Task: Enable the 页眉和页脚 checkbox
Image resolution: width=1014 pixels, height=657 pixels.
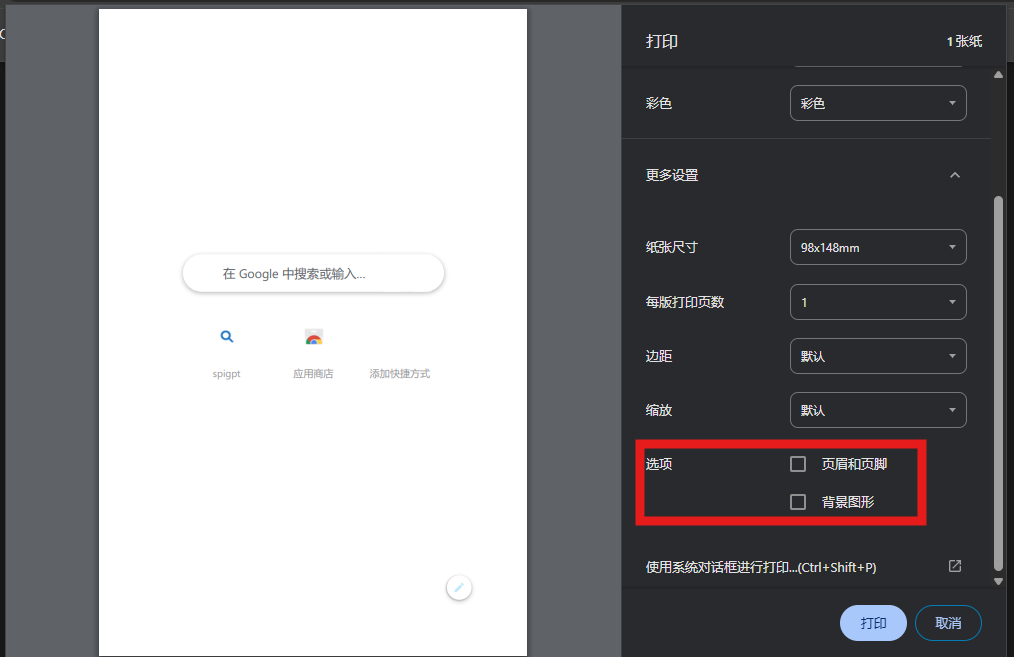Action: pos(798,464)
